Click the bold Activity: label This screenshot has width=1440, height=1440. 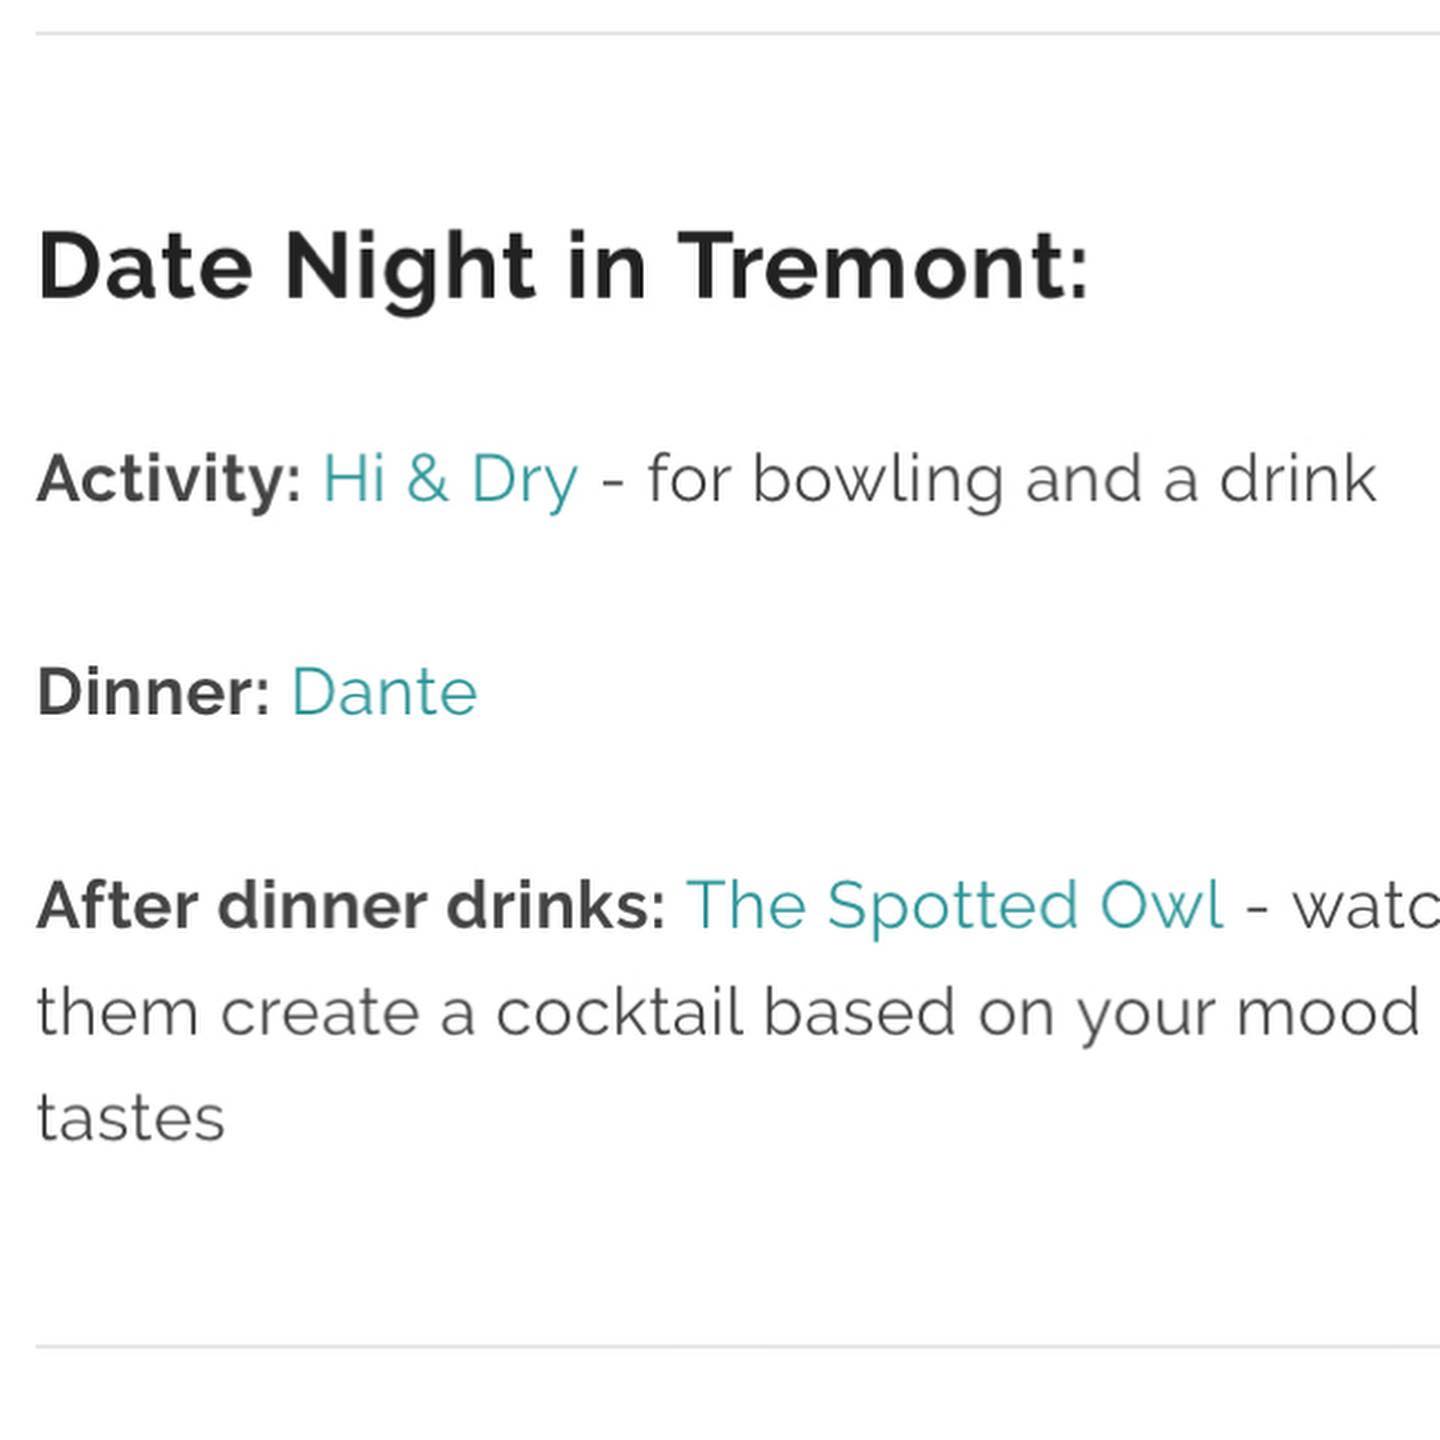coord(169,479)
